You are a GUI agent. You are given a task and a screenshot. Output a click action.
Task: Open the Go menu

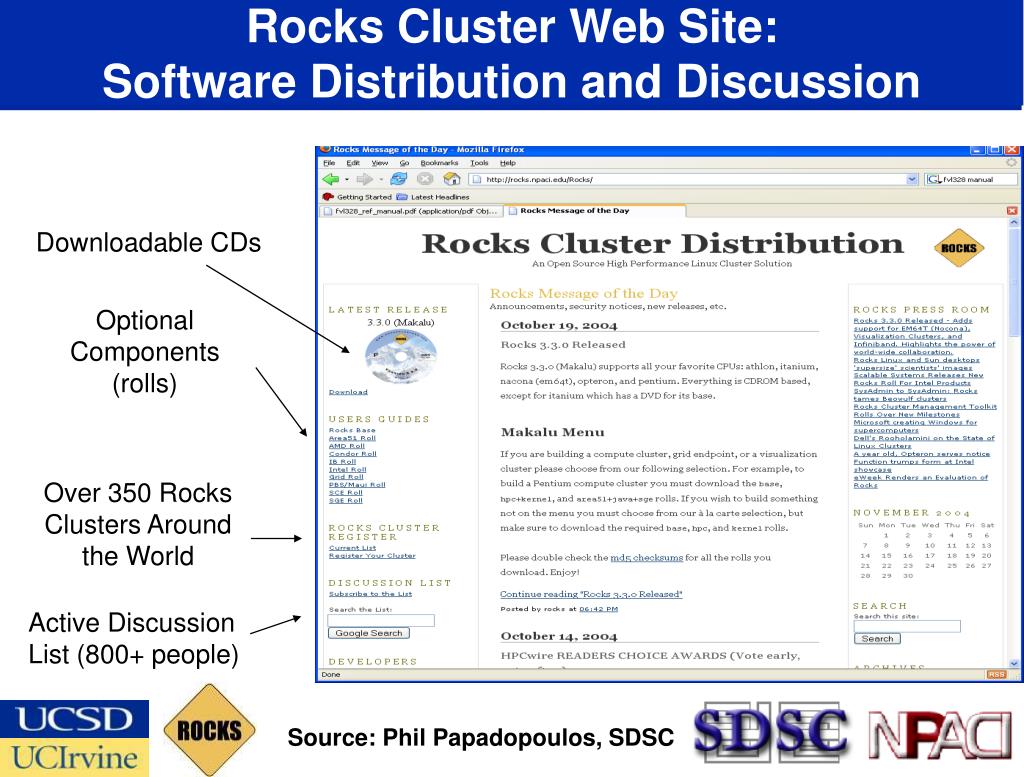pyautogui.click(x=404, y=163)
